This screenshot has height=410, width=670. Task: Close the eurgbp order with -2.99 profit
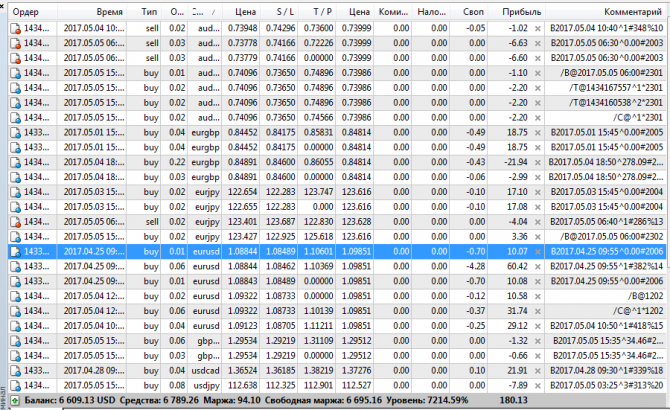(538, 178)
